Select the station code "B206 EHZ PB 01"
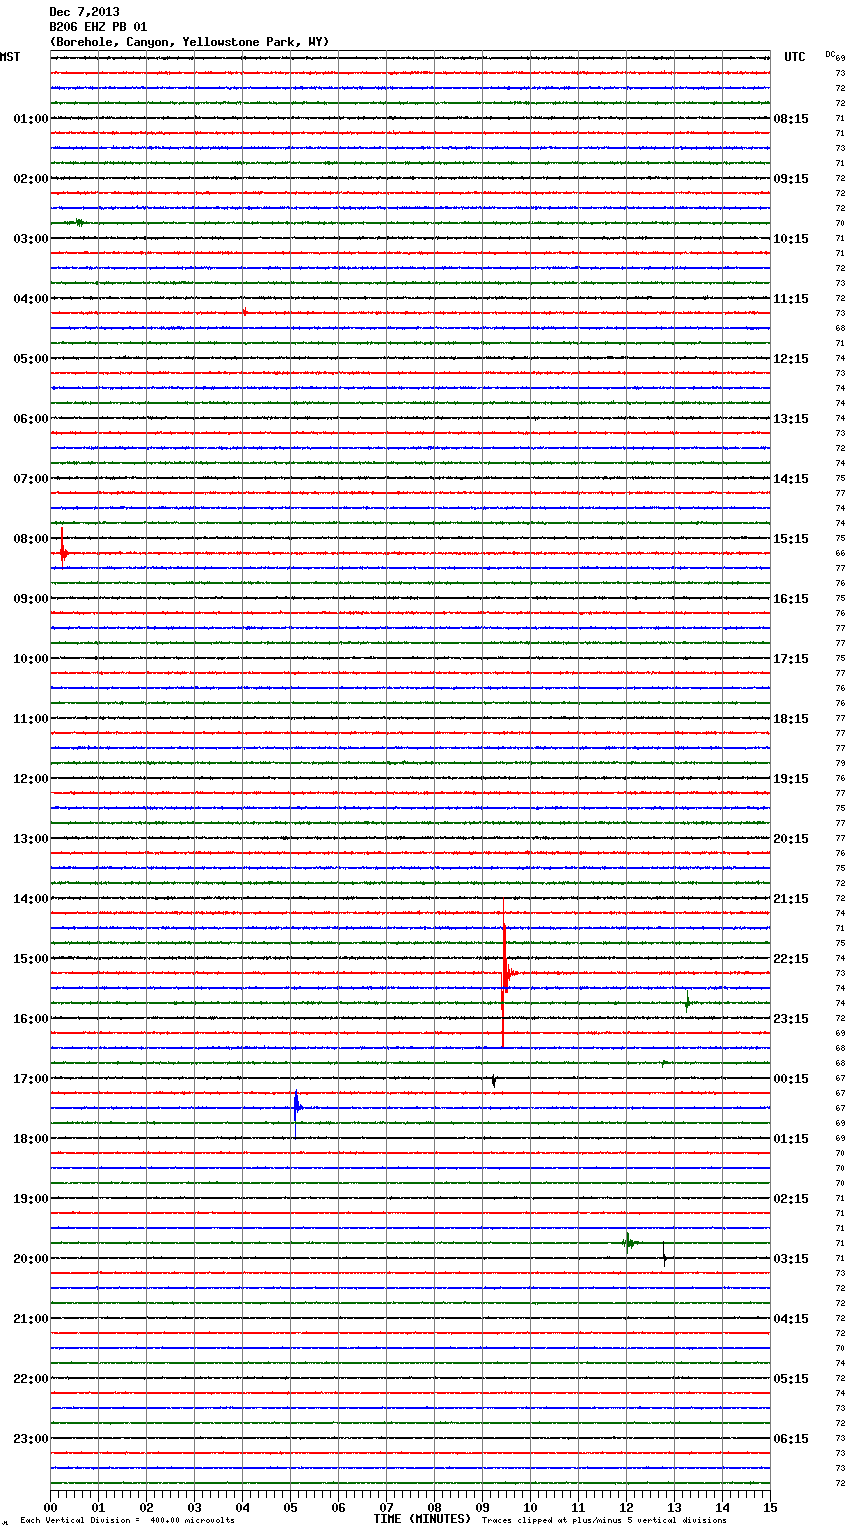This screenshot has width=850, height=1534. (98, 27)
